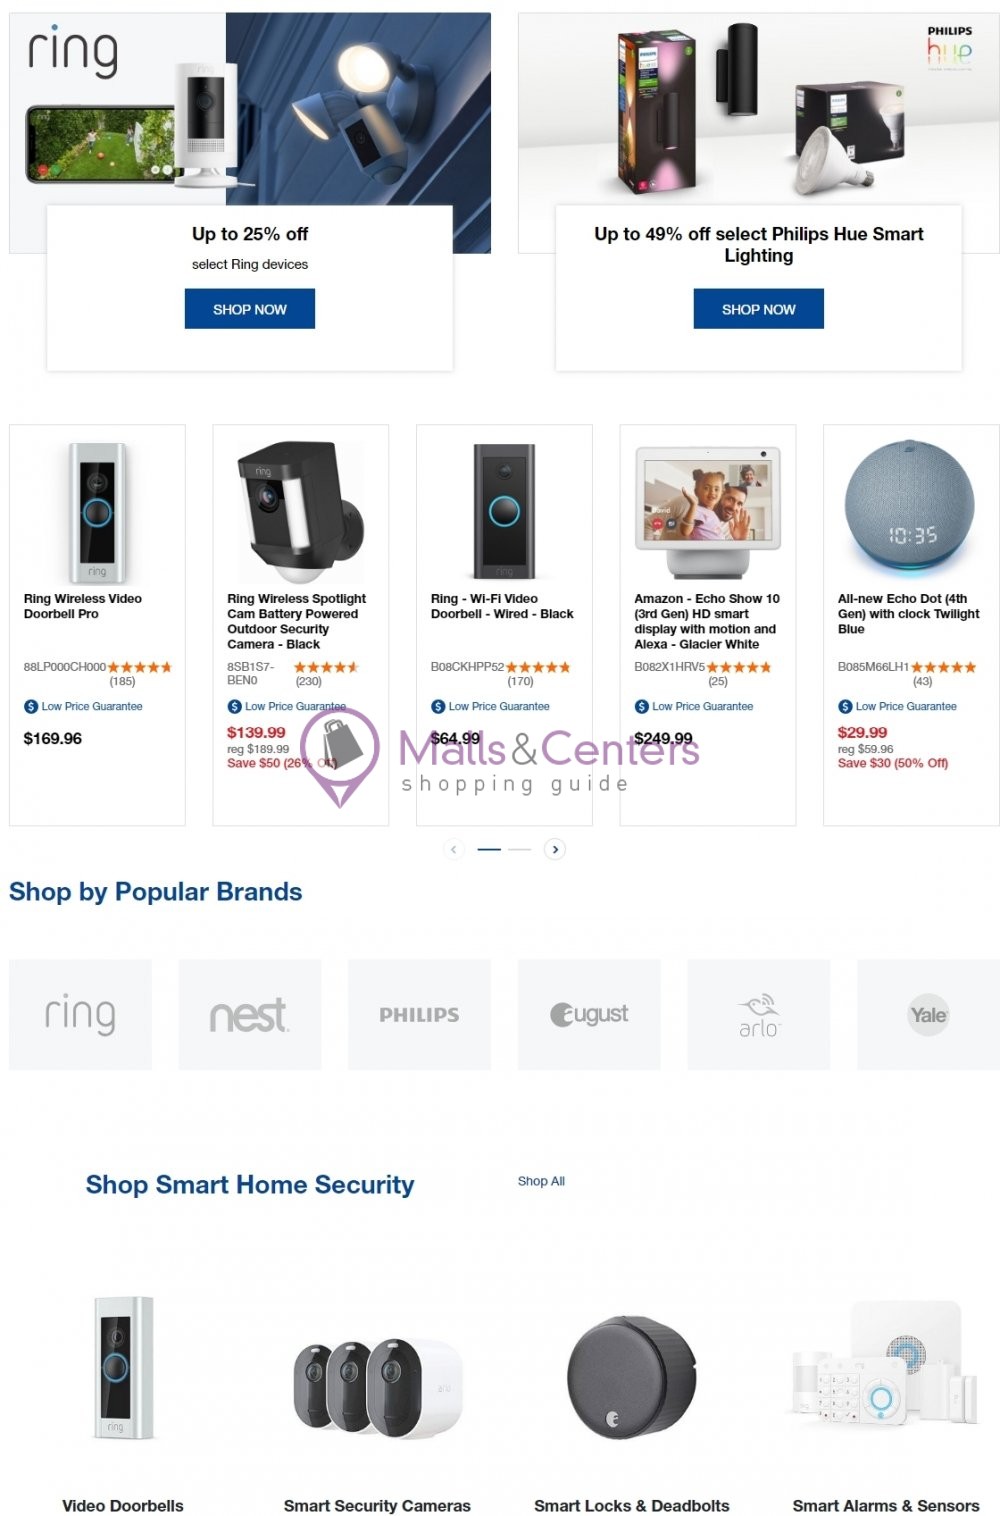The image size is (1000, 1516).
Task: Click Shop Now for Philips Hue lighting
Action: [x=758, y=309]
